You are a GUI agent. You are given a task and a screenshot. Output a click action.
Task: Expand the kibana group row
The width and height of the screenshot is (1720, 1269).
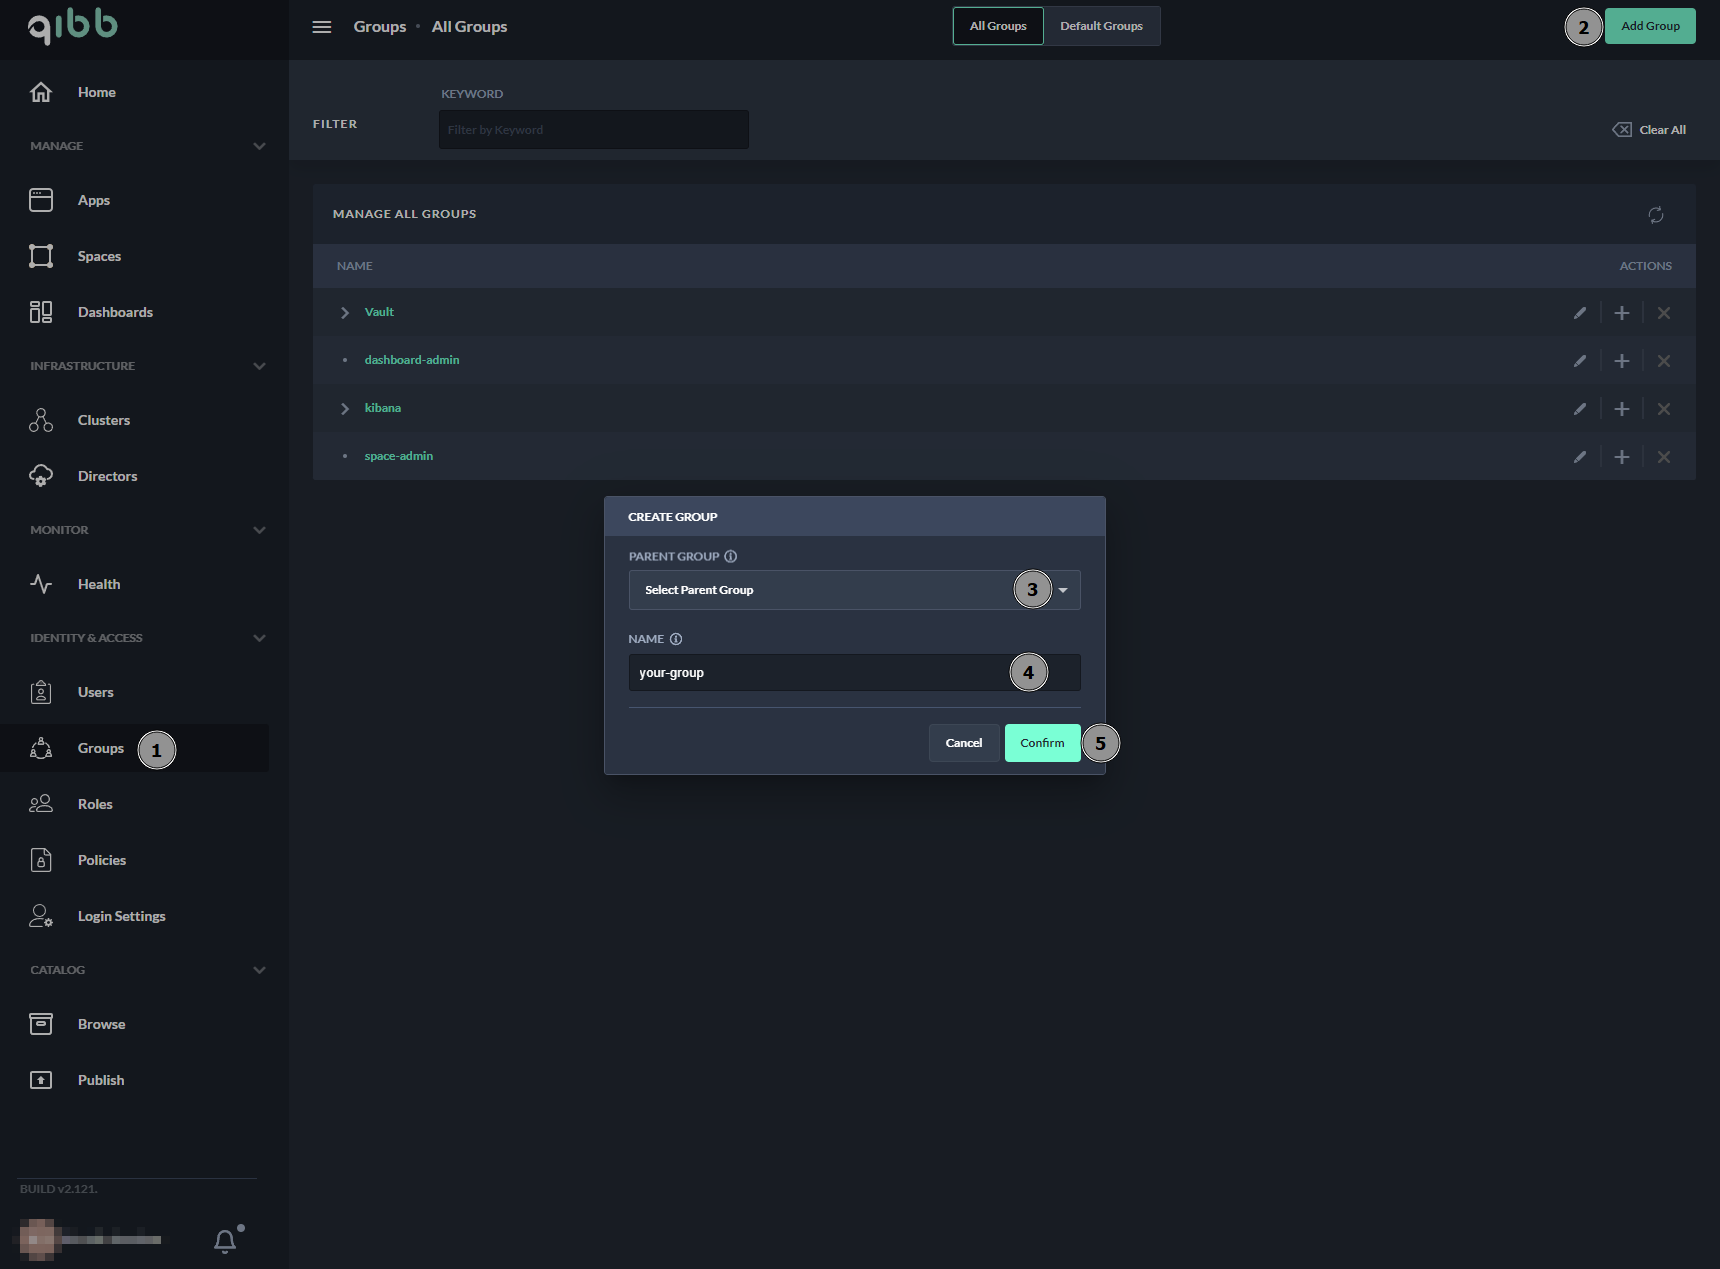(x=345, y=409)
